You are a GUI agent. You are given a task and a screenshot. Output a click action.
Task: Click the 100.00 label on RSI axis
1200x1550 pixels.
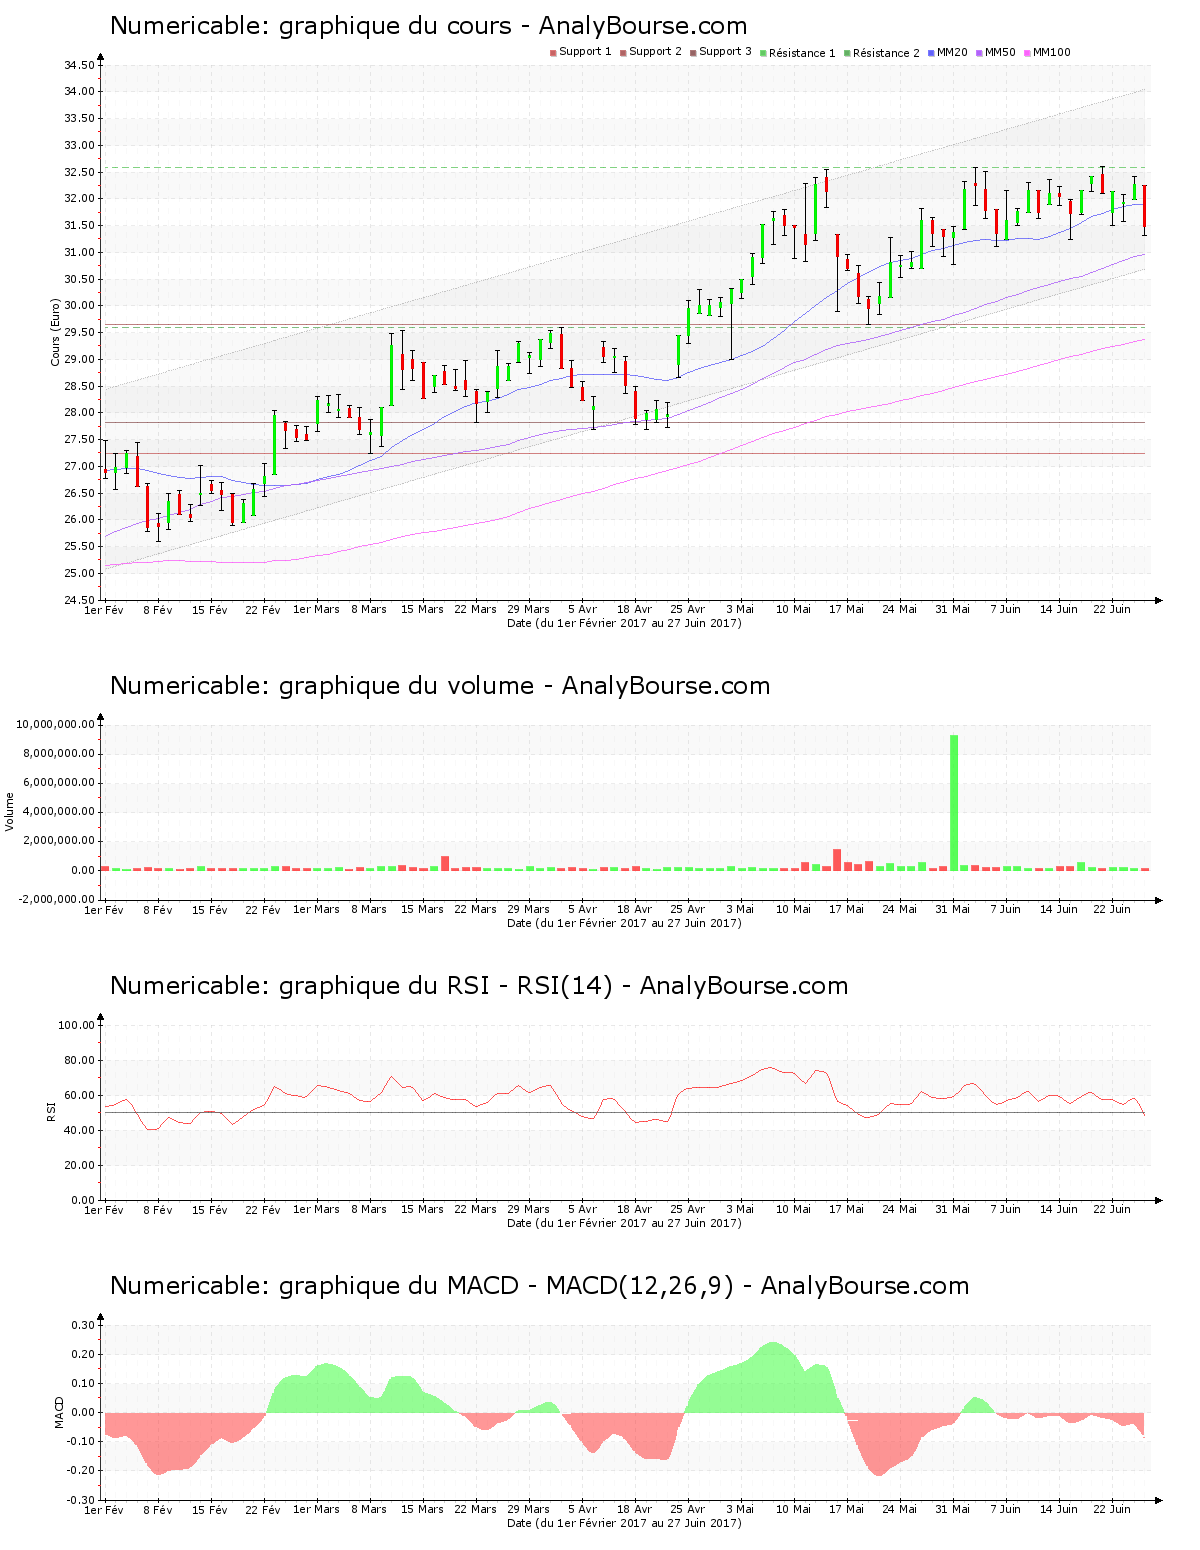(x=77, y=1025)
